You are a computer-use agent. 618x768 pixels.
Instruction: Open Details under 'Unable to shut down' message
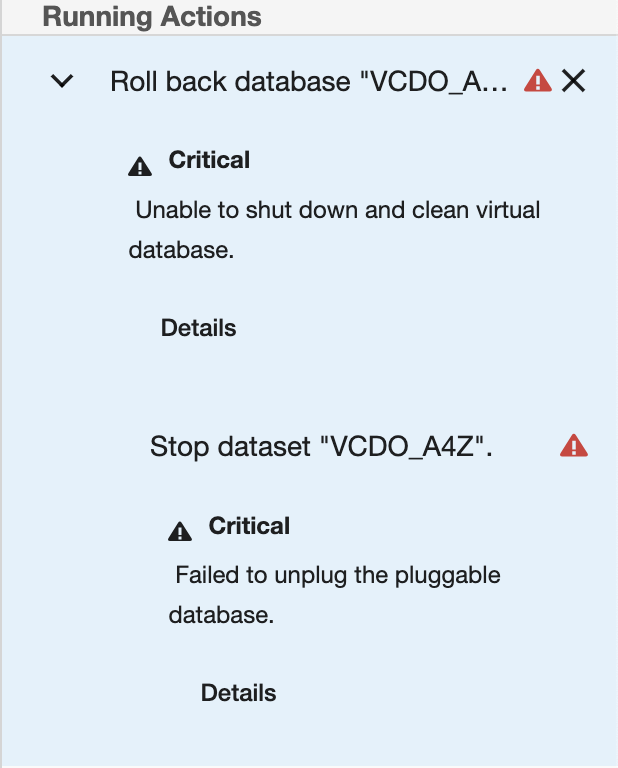198,328
